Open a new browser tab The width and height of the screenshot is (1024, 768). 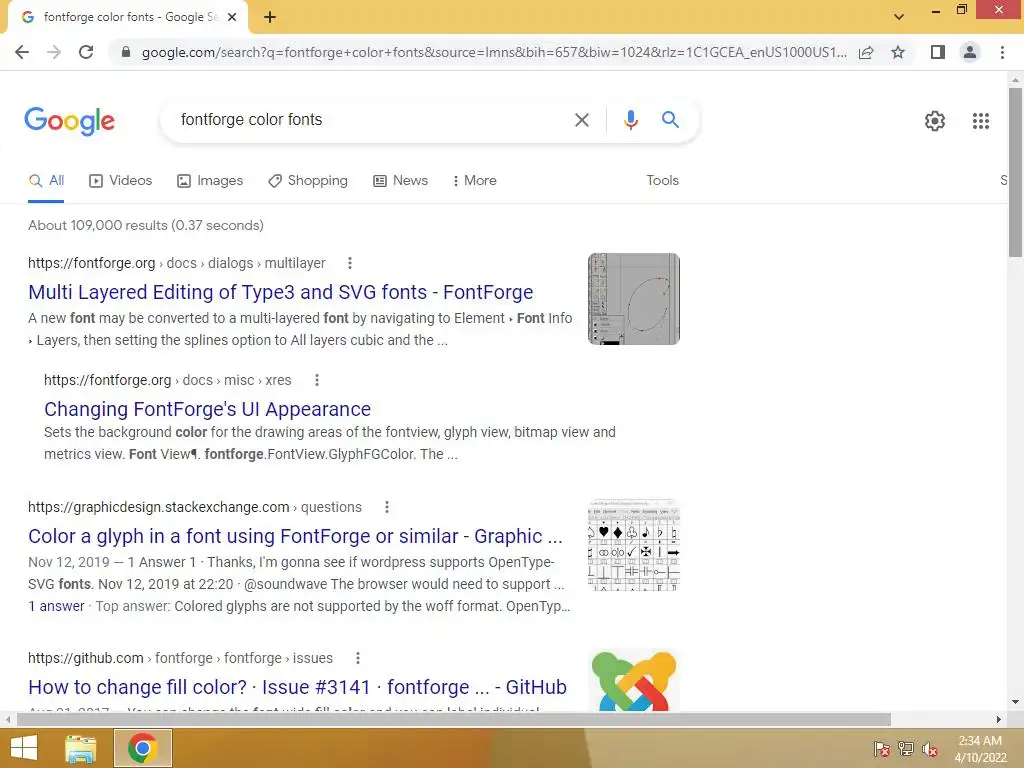(x=270, y=18)
